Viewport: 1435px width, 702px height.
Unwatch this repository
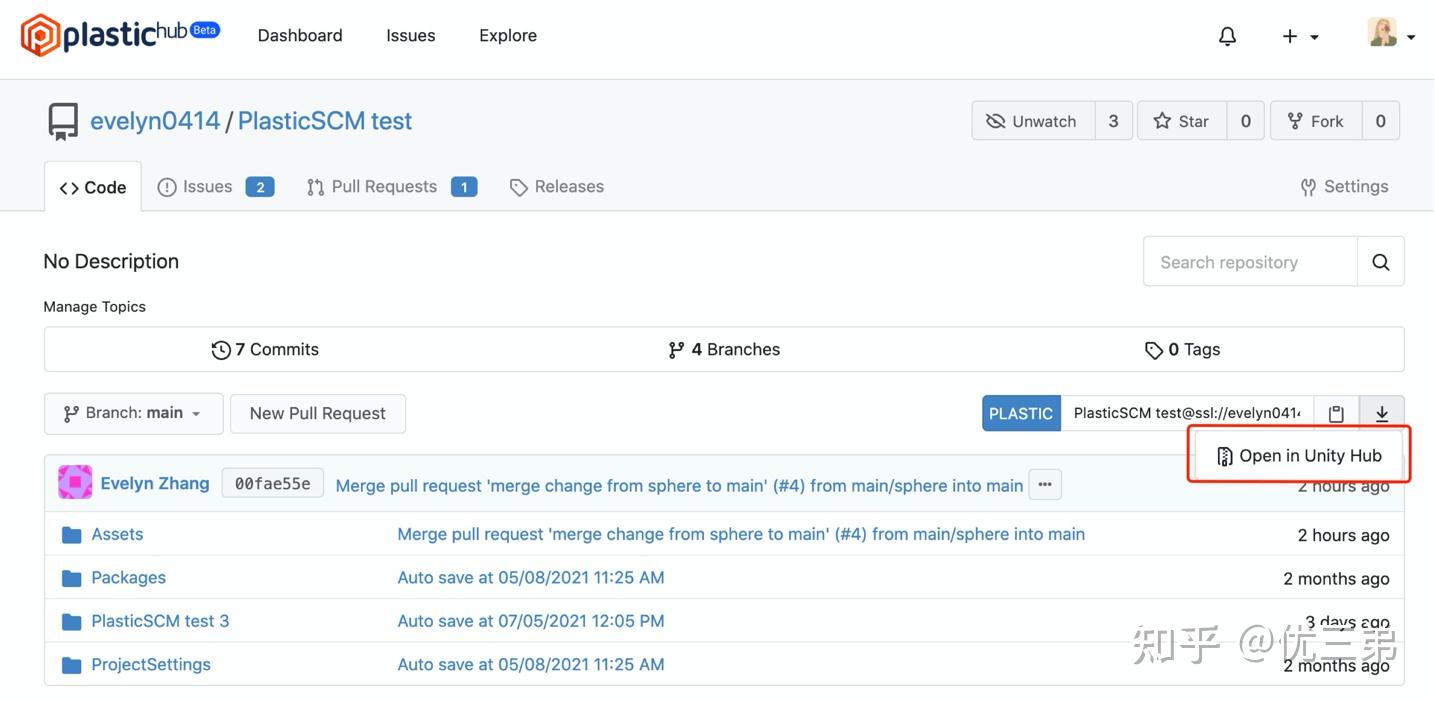pos(1033,121)
